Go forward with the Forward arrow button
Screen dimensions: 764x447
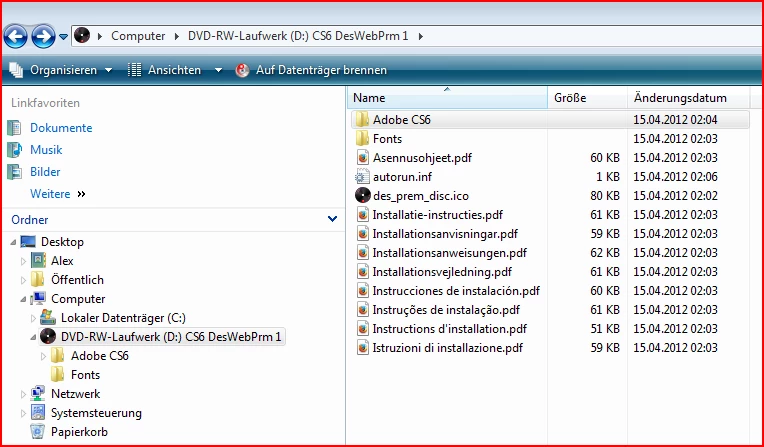pos(43,36)
